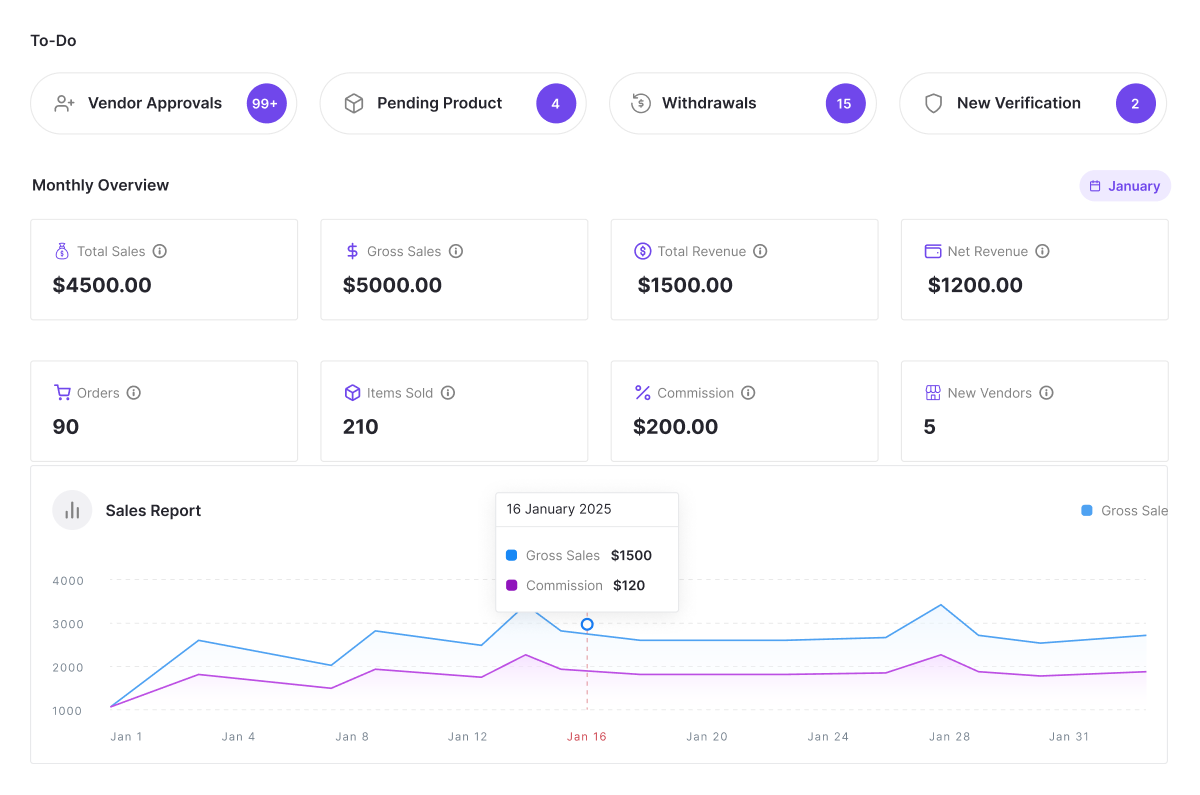Click the highlighted data point on chart
The height and width of the screenshot is (795, 1200).
coord(587,624)
